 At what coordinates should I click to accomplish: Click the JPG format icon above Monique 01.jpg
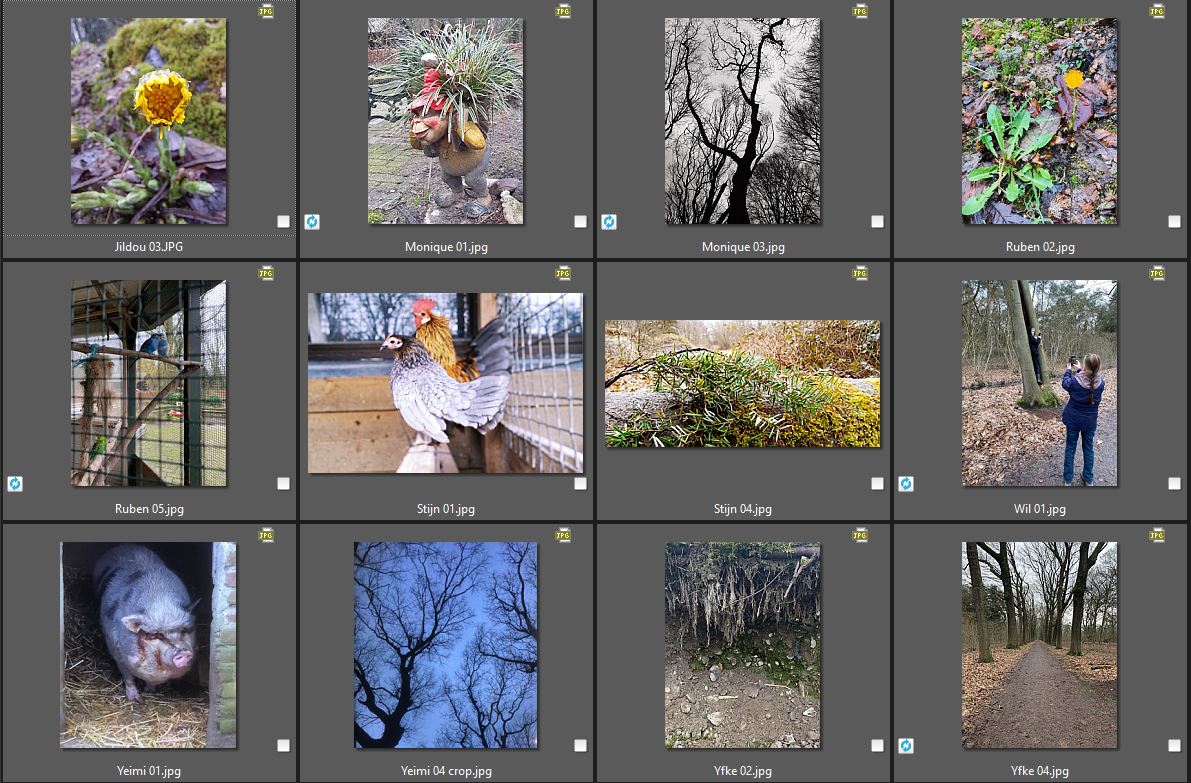pos(563,12)
